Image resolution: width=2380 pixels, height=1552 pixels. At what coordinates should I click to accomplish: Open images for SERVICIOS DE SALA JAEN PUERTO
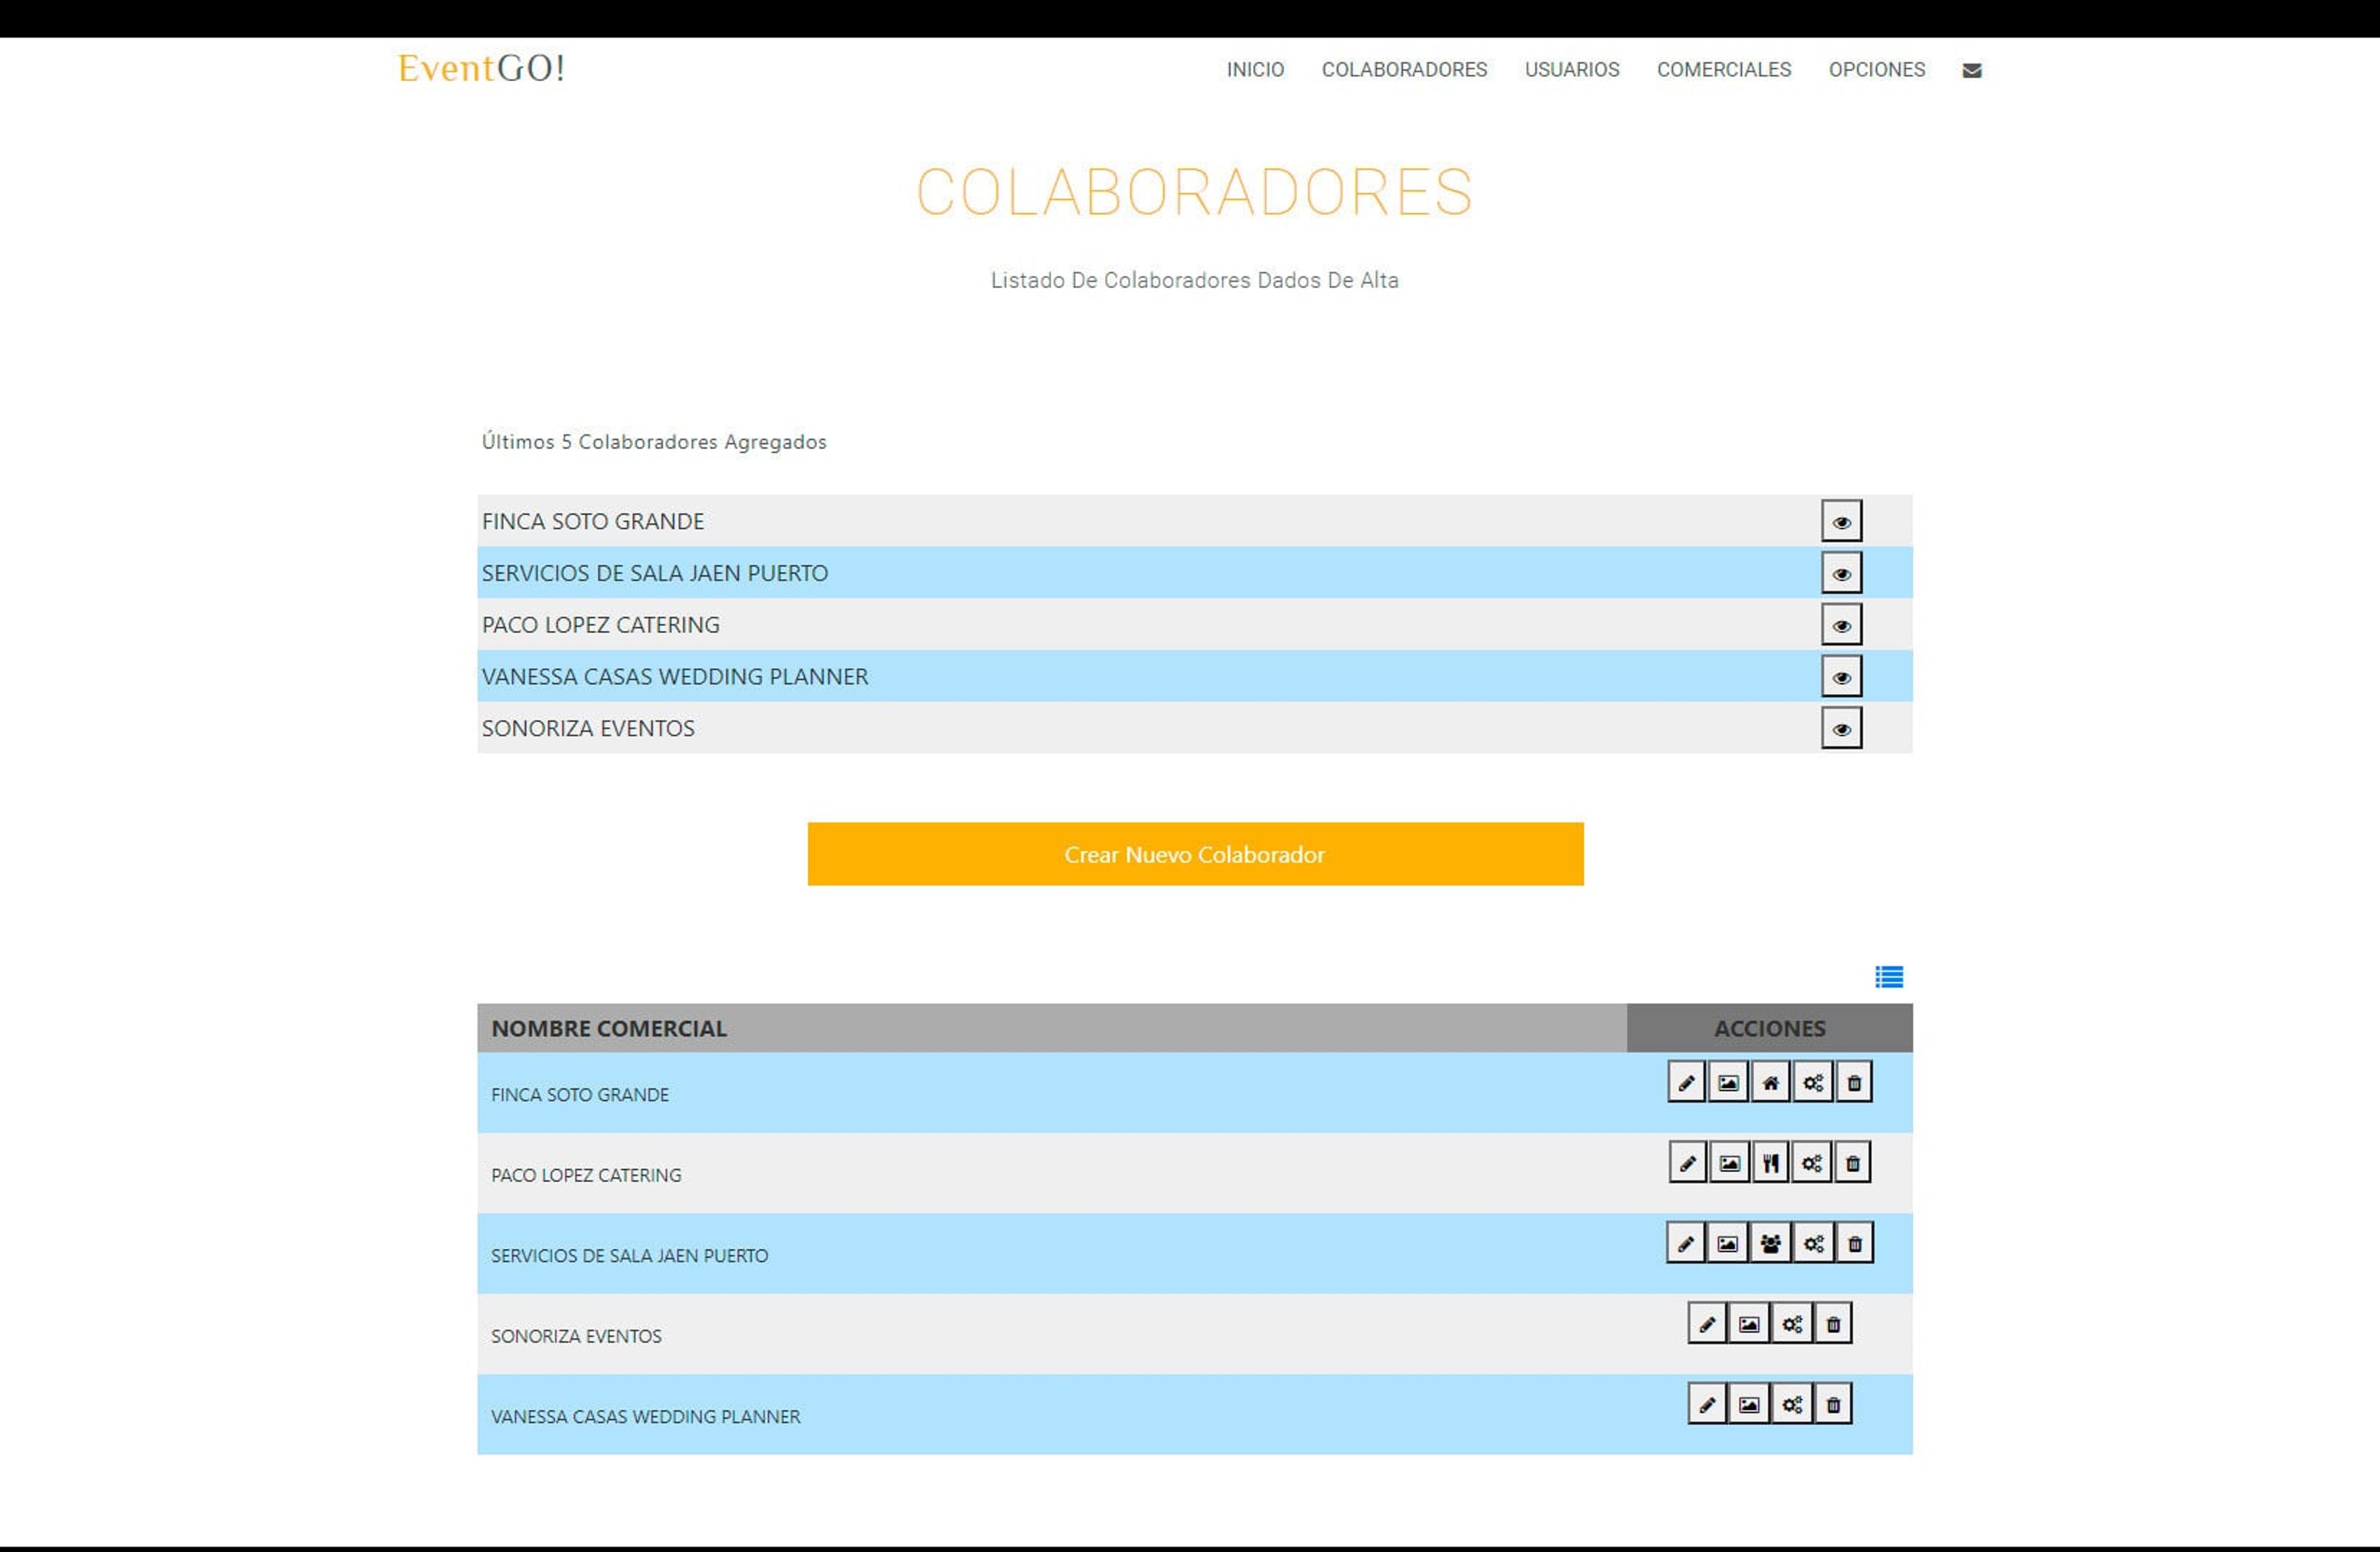coord(1727,1243)
